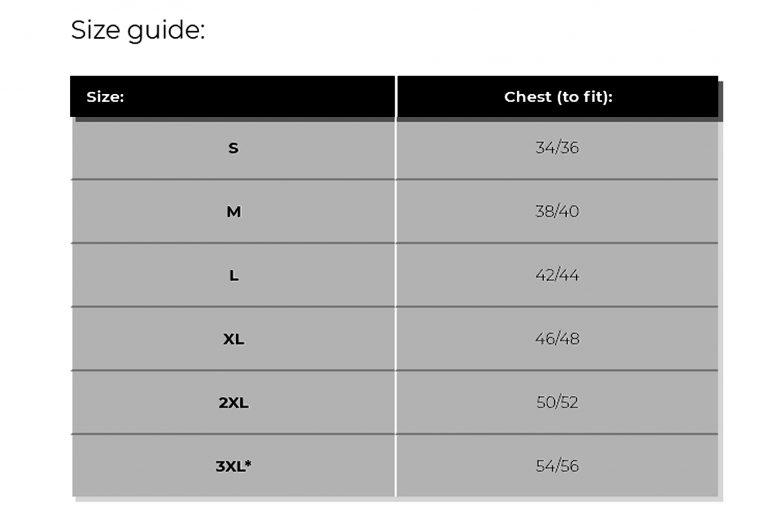Screen dimensions: 768x509
Task: Click the 38/40 chest measurement
Action: (557, 212)
